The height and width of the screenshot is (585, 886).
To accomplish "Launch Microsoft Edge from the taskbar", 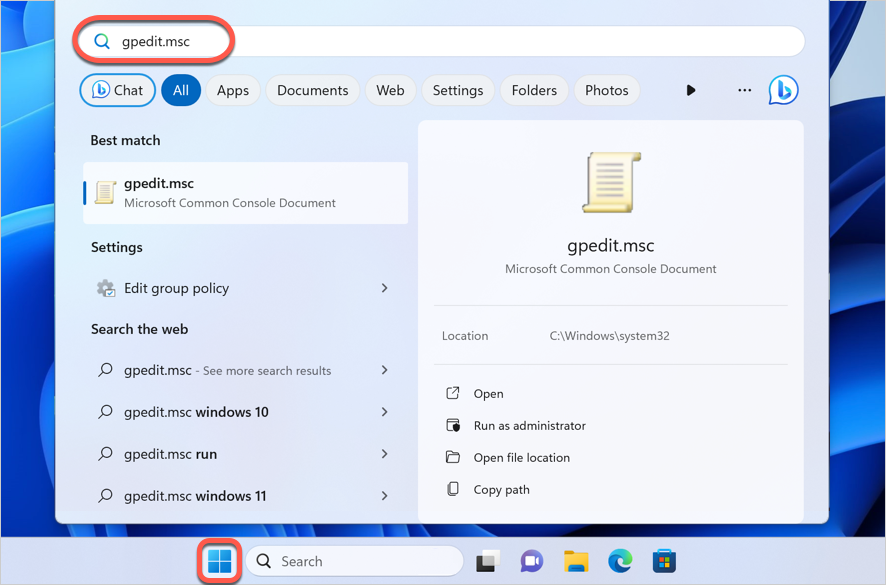I will pyautogui.click(x=620, y=561).
